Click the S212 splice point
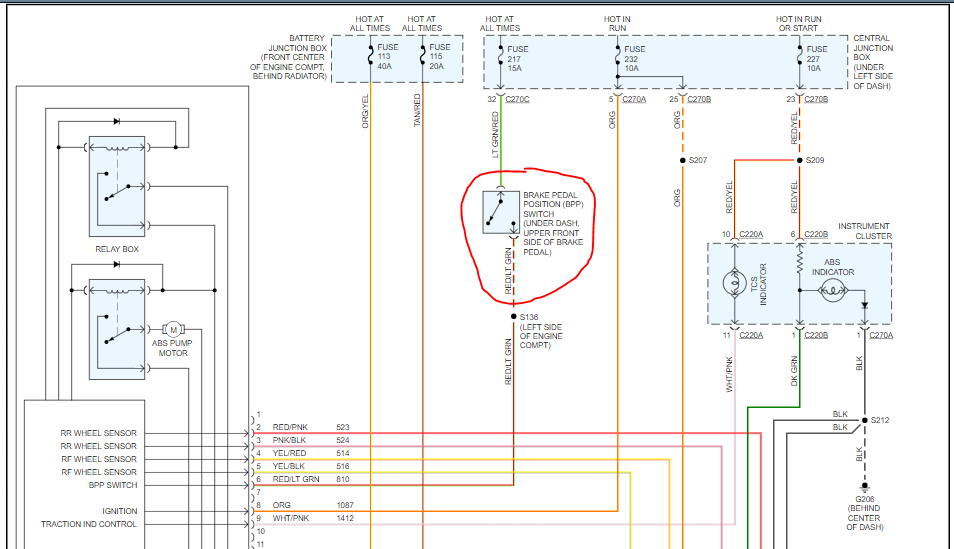This screenshot has height=549, width=954. tap(865, 420)
